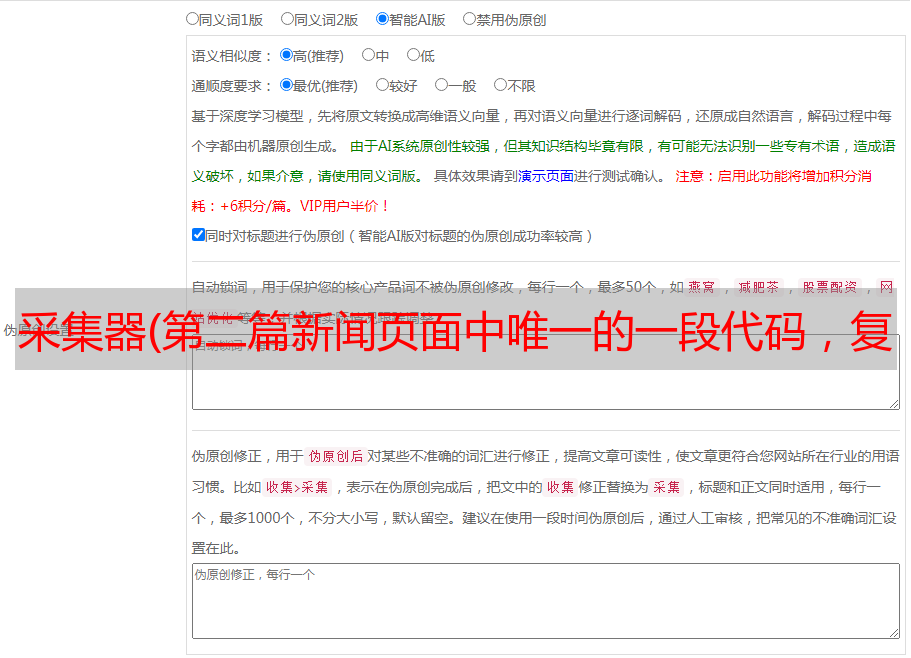Set 语义相似度 to 低

tap(413, 55)
